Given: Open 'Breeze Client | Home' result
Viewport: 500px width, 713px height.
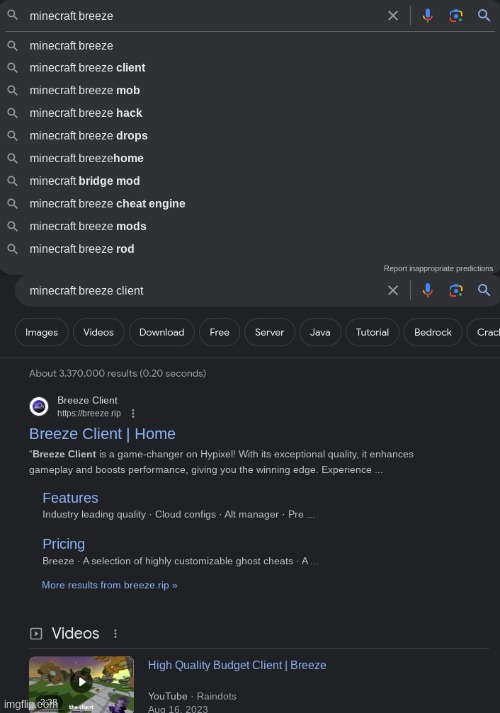Looking at the screenshot, I should click(102, 434).
